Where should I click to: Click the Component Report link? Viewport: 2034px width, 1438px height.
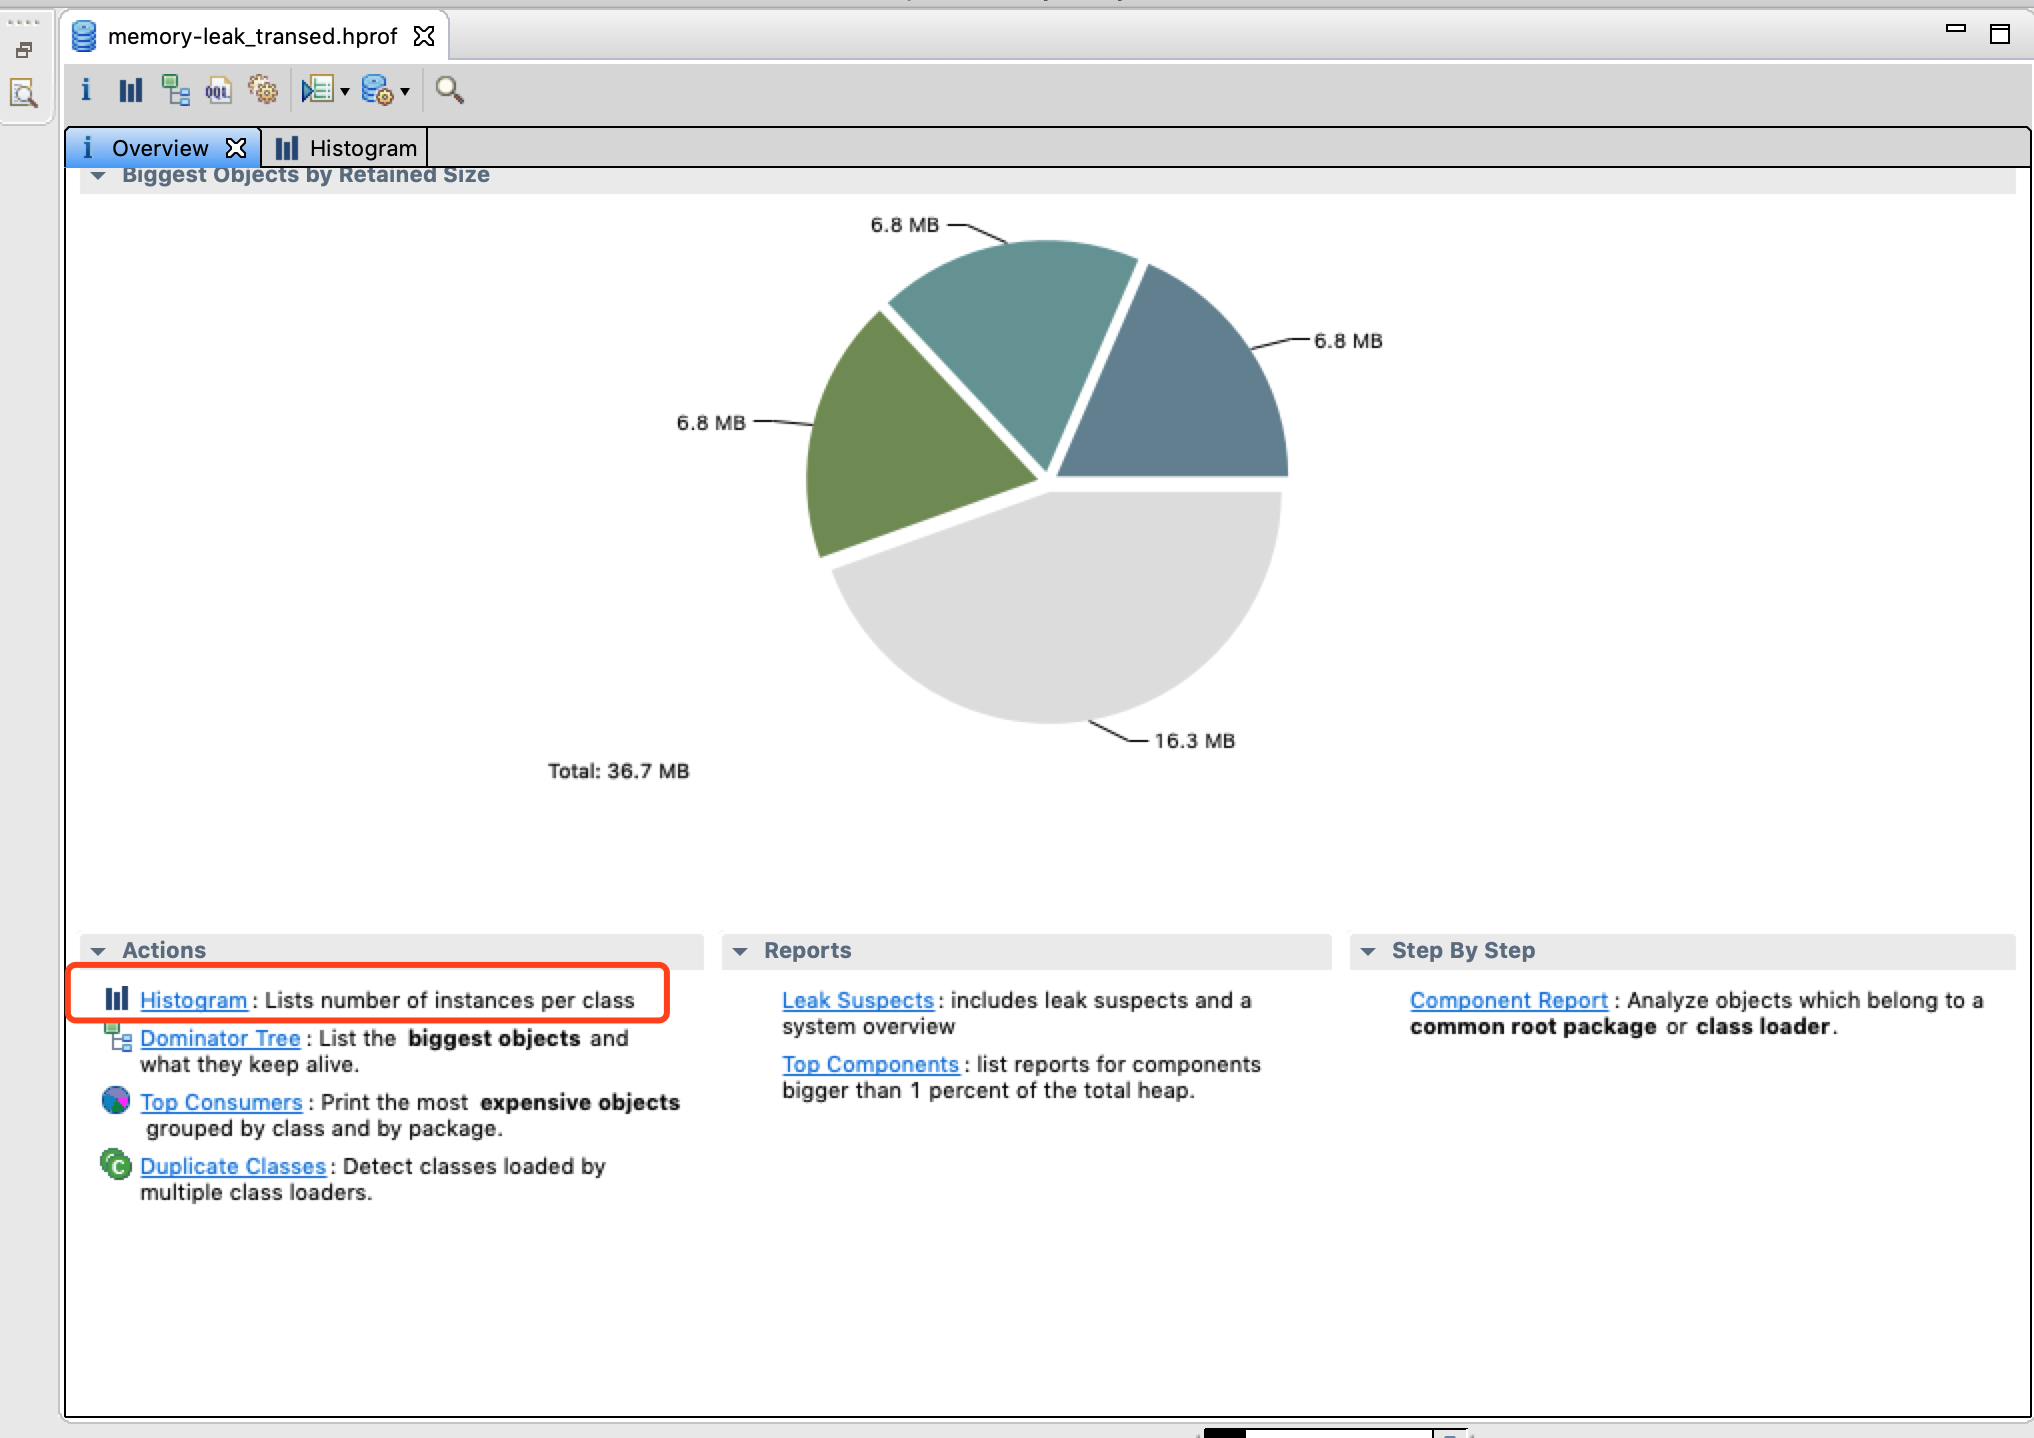(1508, 1000)
